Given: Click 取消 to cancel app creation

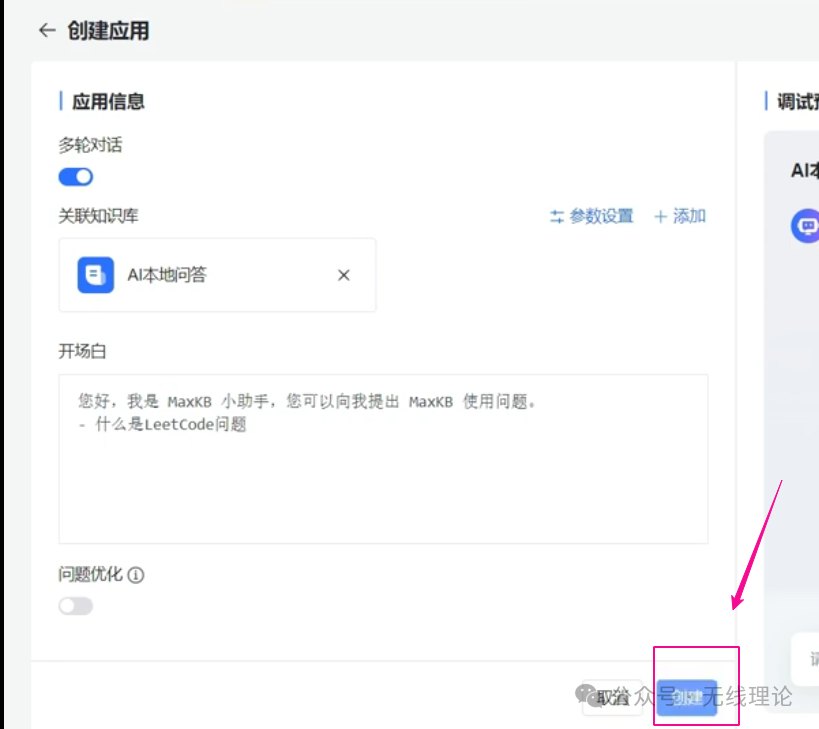Looking at the screenshot, I should click(613, 699).
